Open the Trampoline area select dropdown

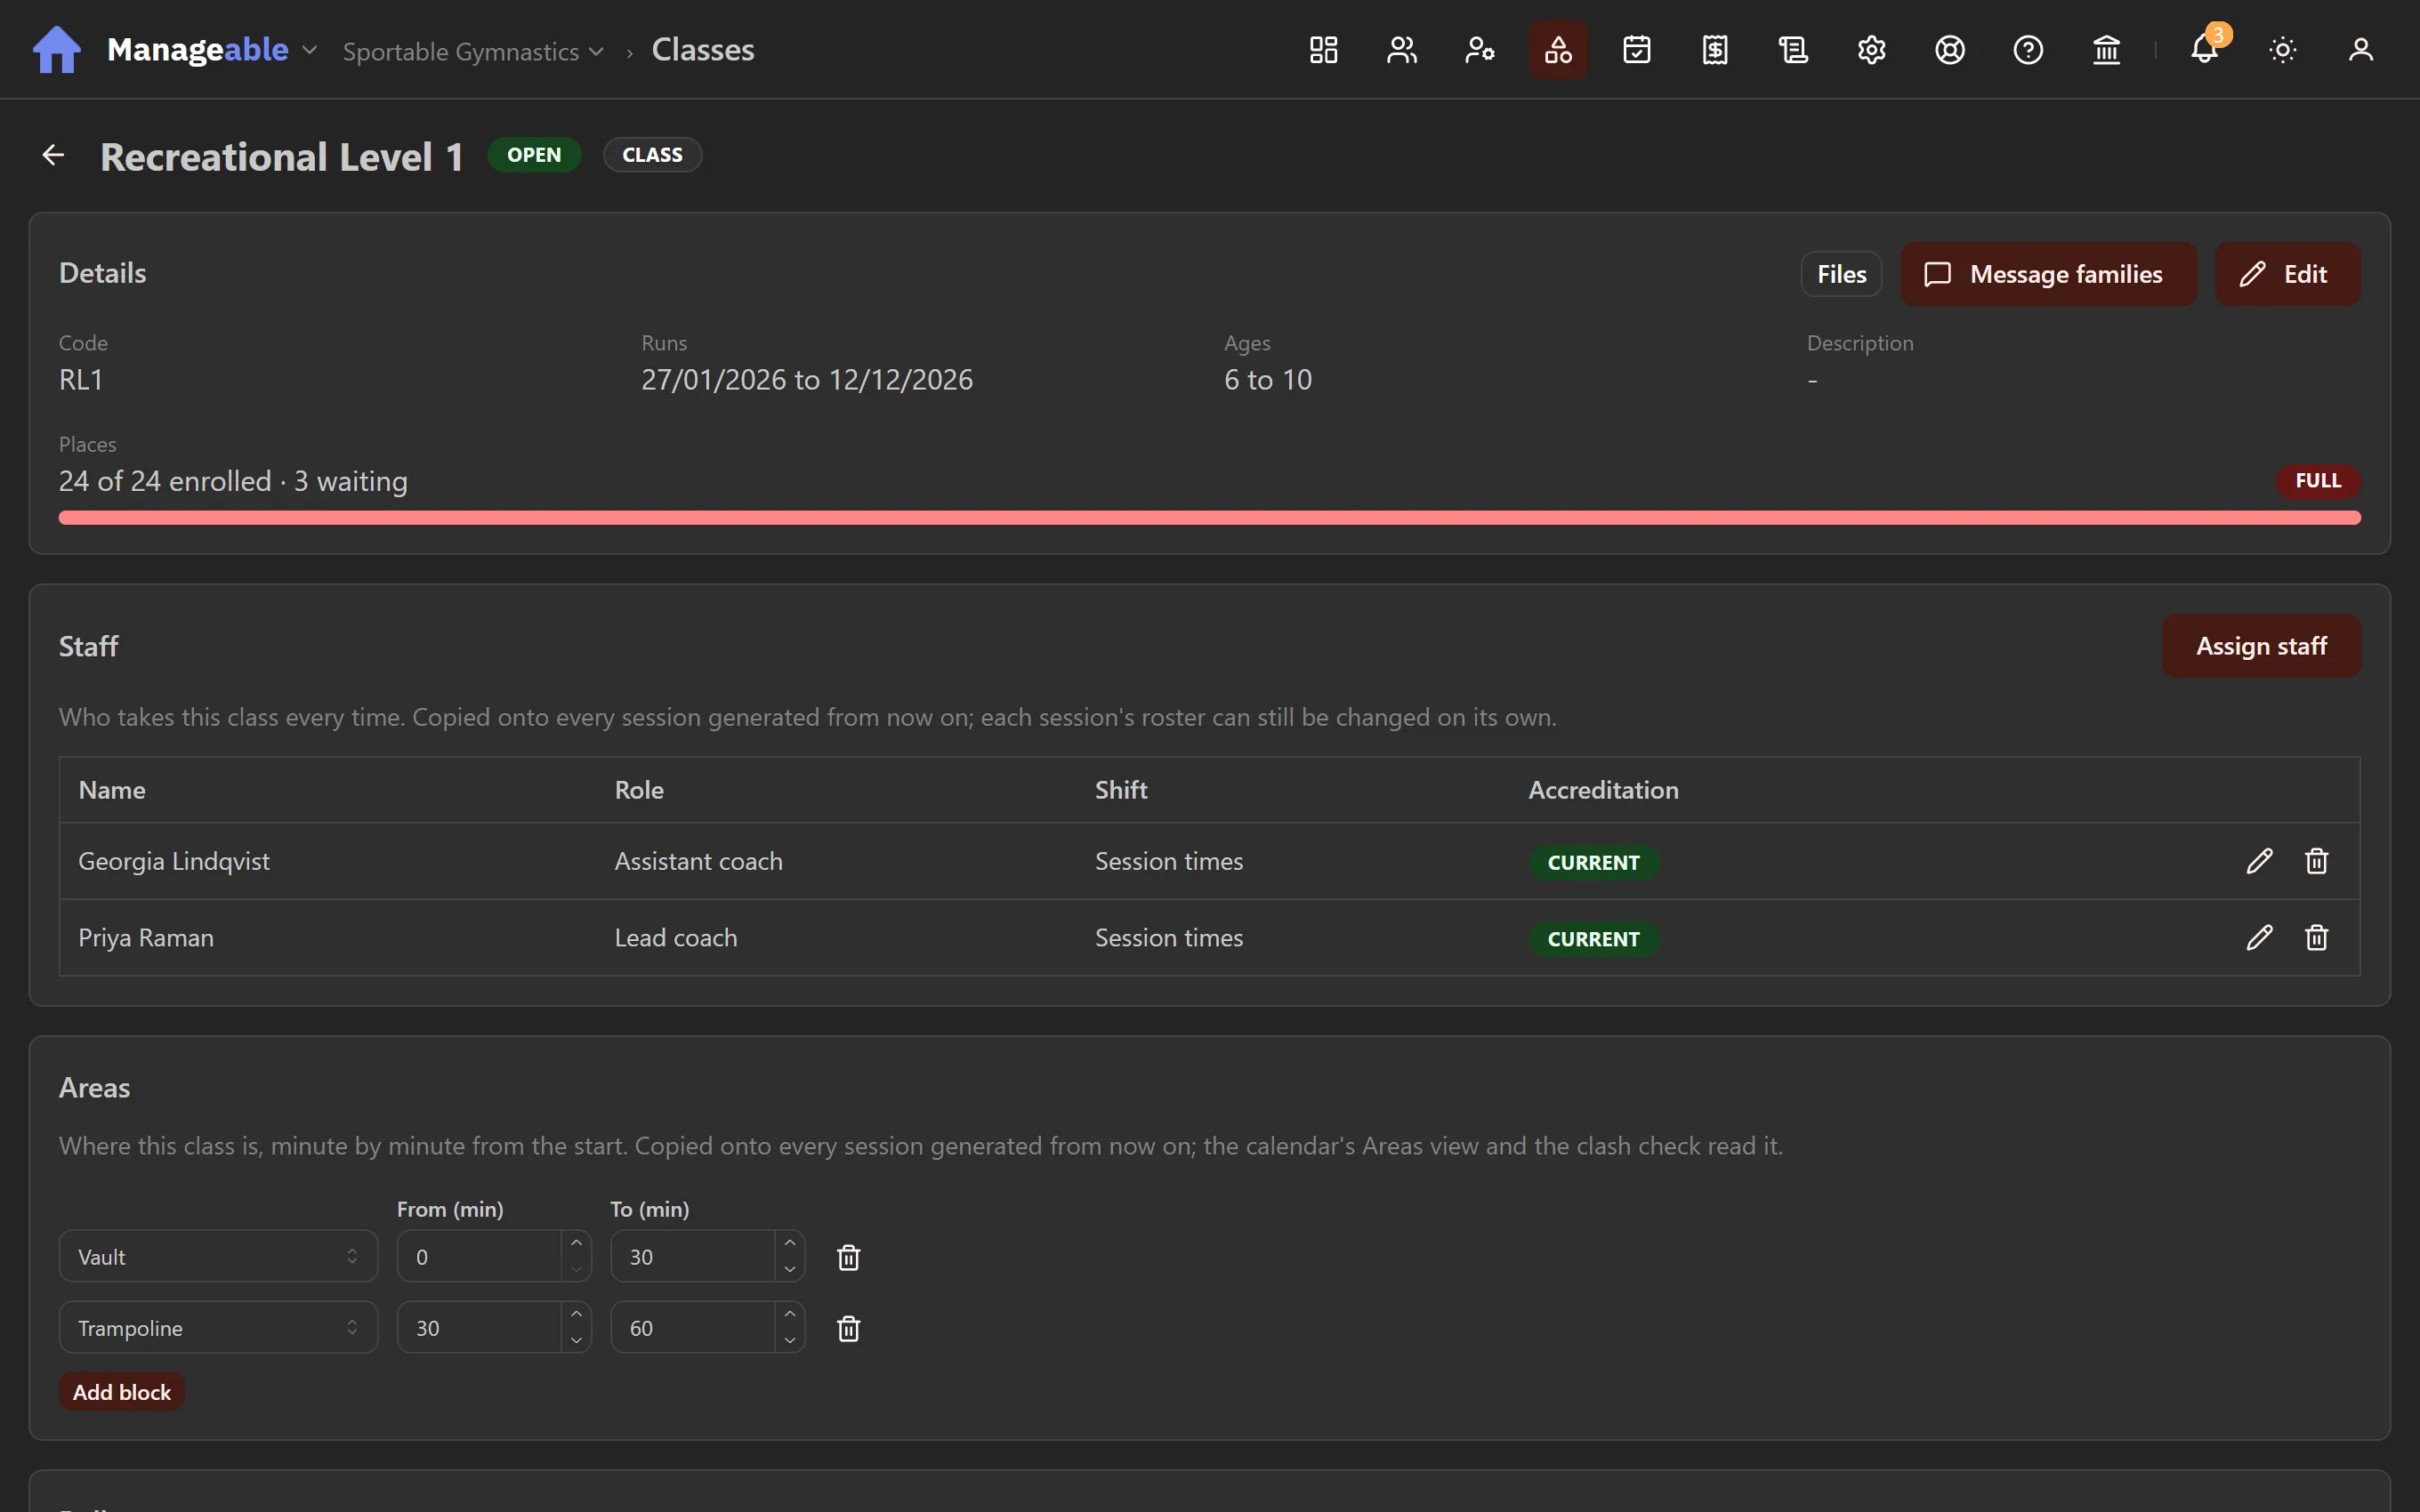click(218, 1327)
